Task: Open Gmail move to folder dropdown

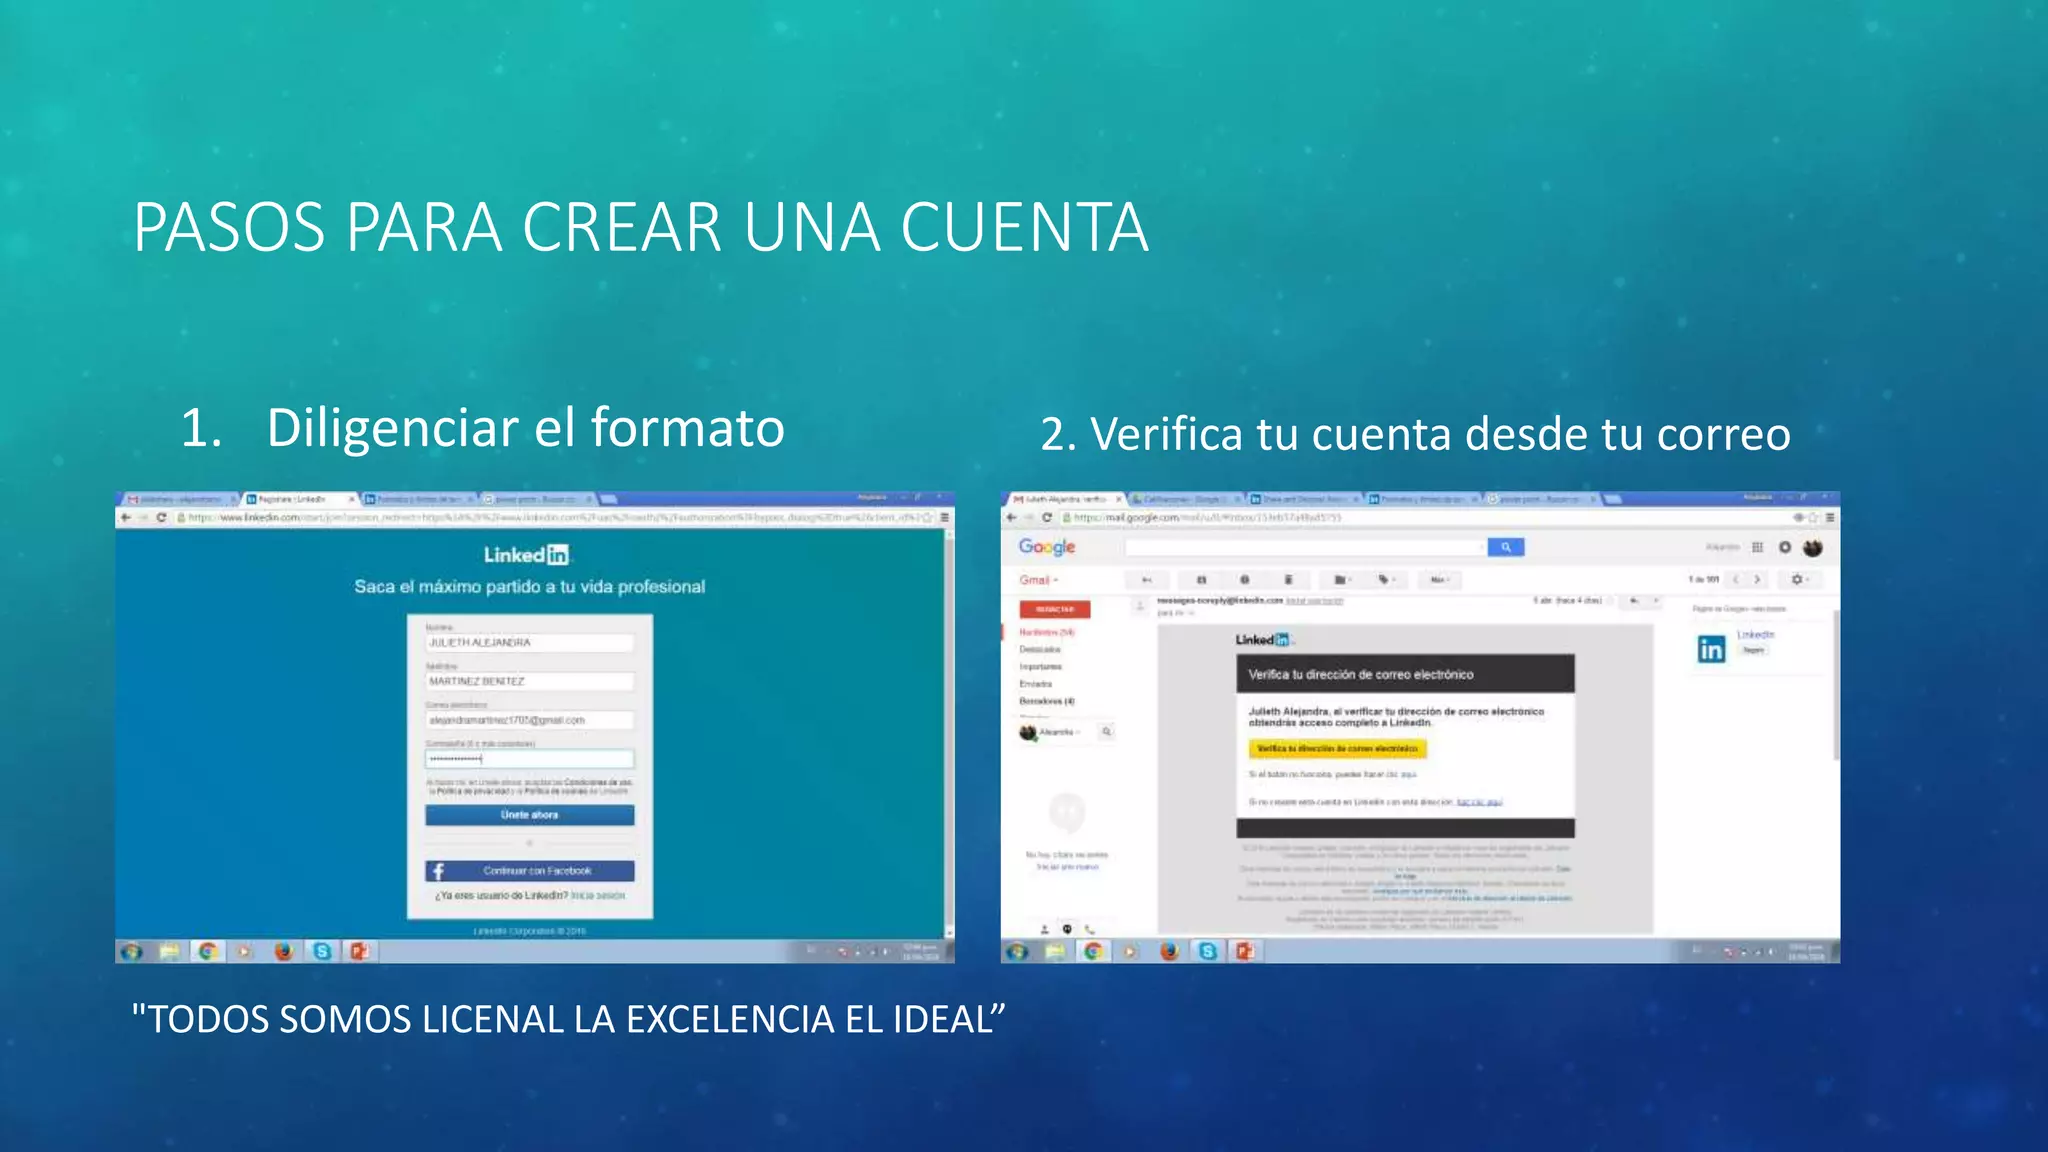Action: (1342, 580)
